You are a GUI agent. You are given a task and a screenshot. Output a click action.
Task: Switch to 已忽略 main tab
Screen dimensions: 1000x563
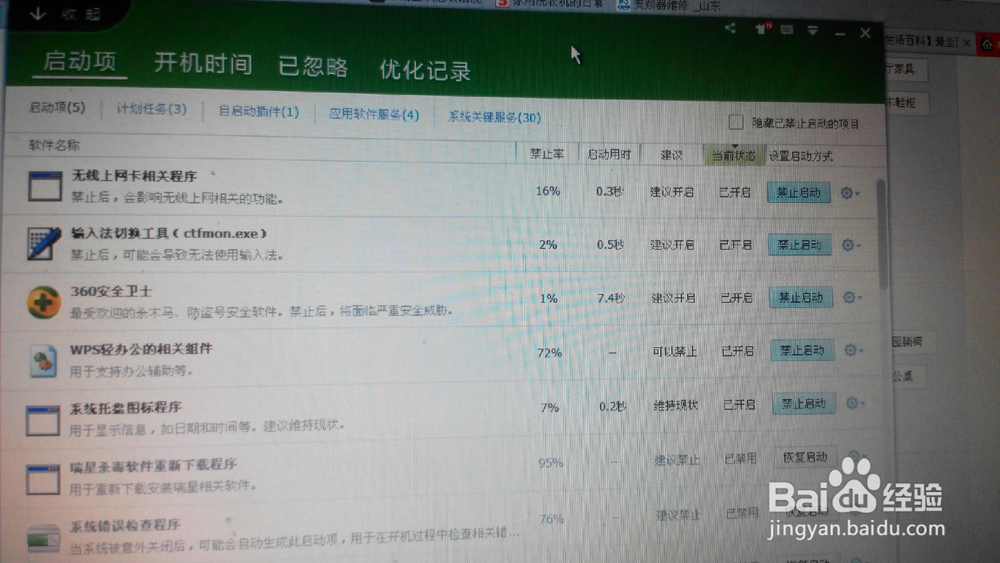[x=313, y=67]
